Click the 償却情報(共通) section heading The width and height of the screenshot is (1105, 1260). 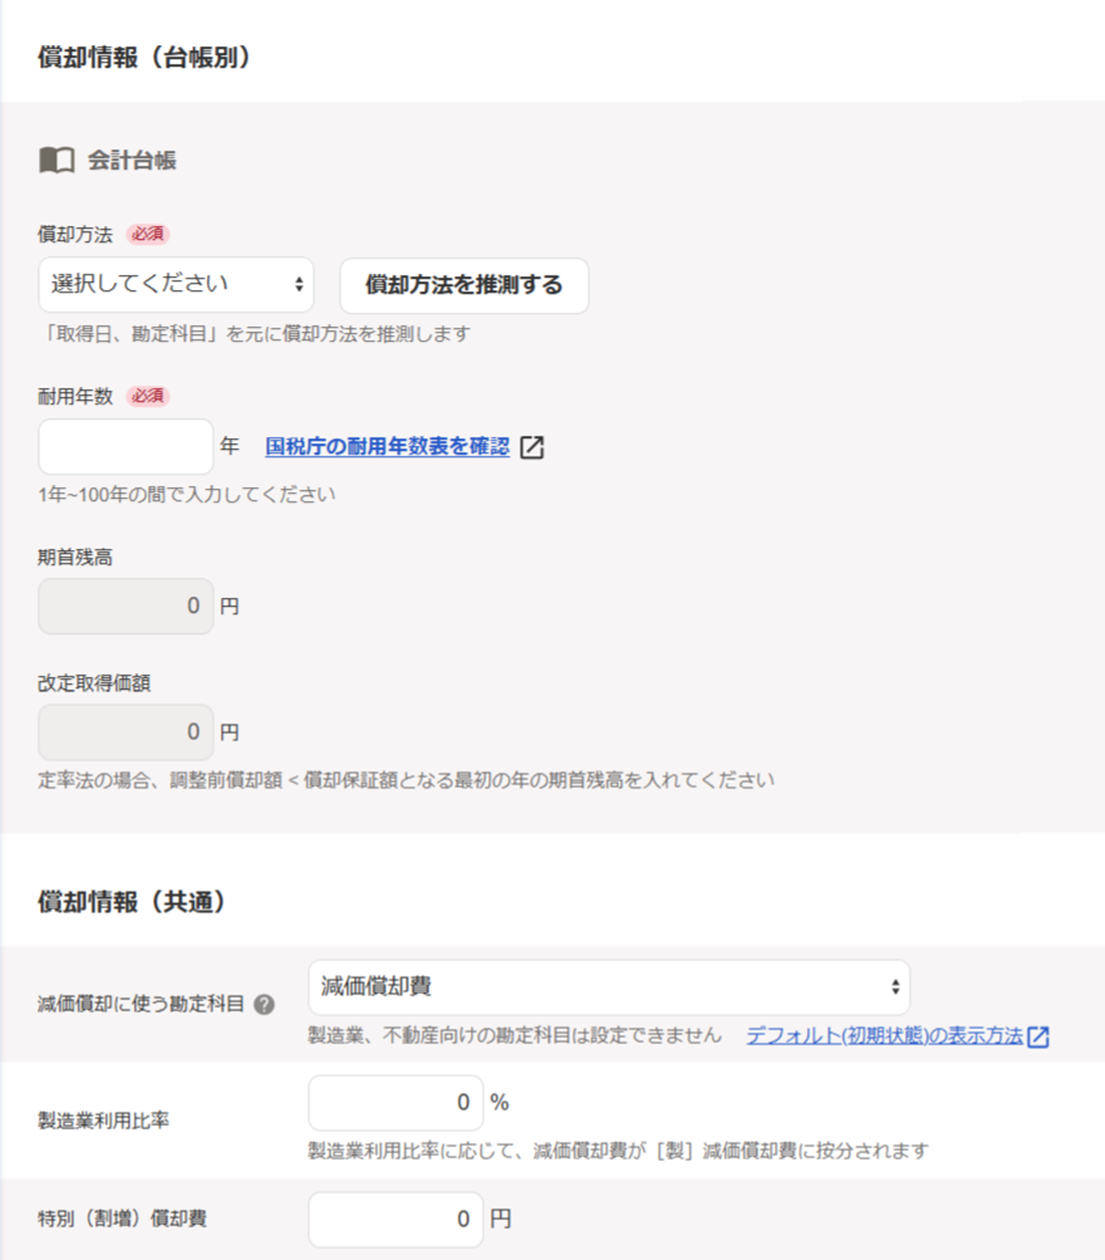pos(132,902)
